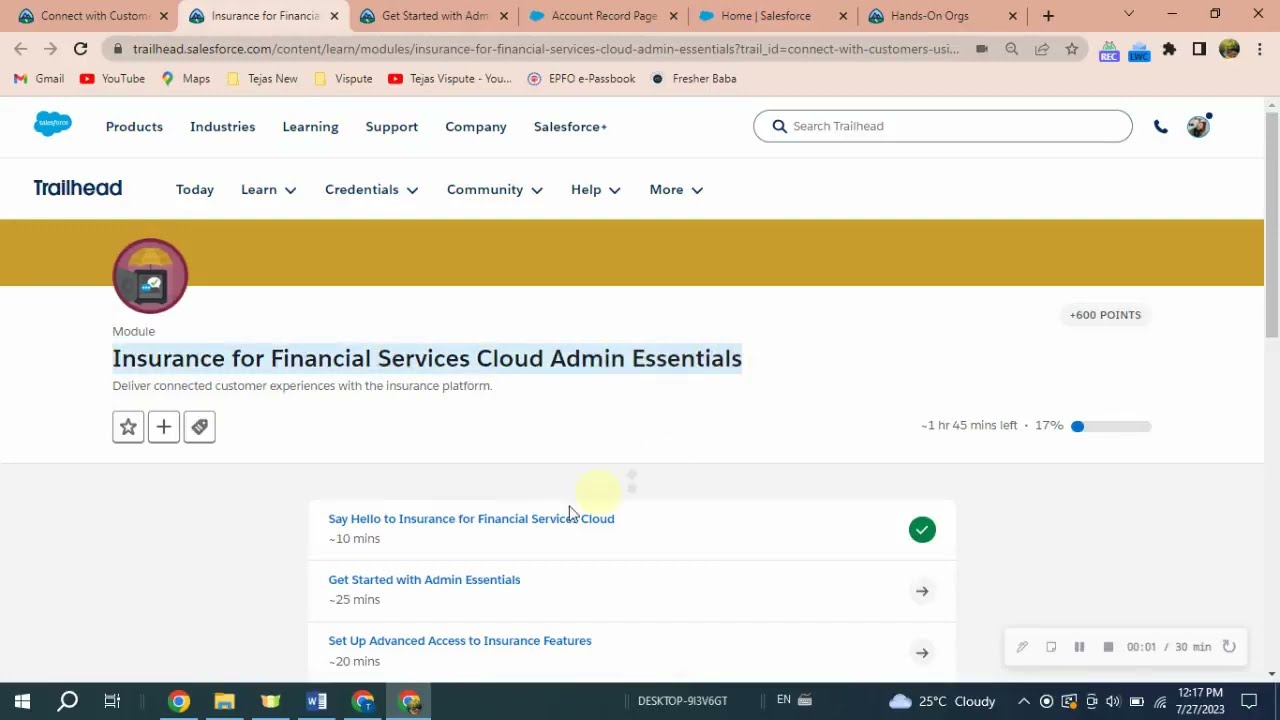Open Get Started with Admin Essentials link
The image size is (1280, 720).
pyautogui.click(x=424, y=580)
